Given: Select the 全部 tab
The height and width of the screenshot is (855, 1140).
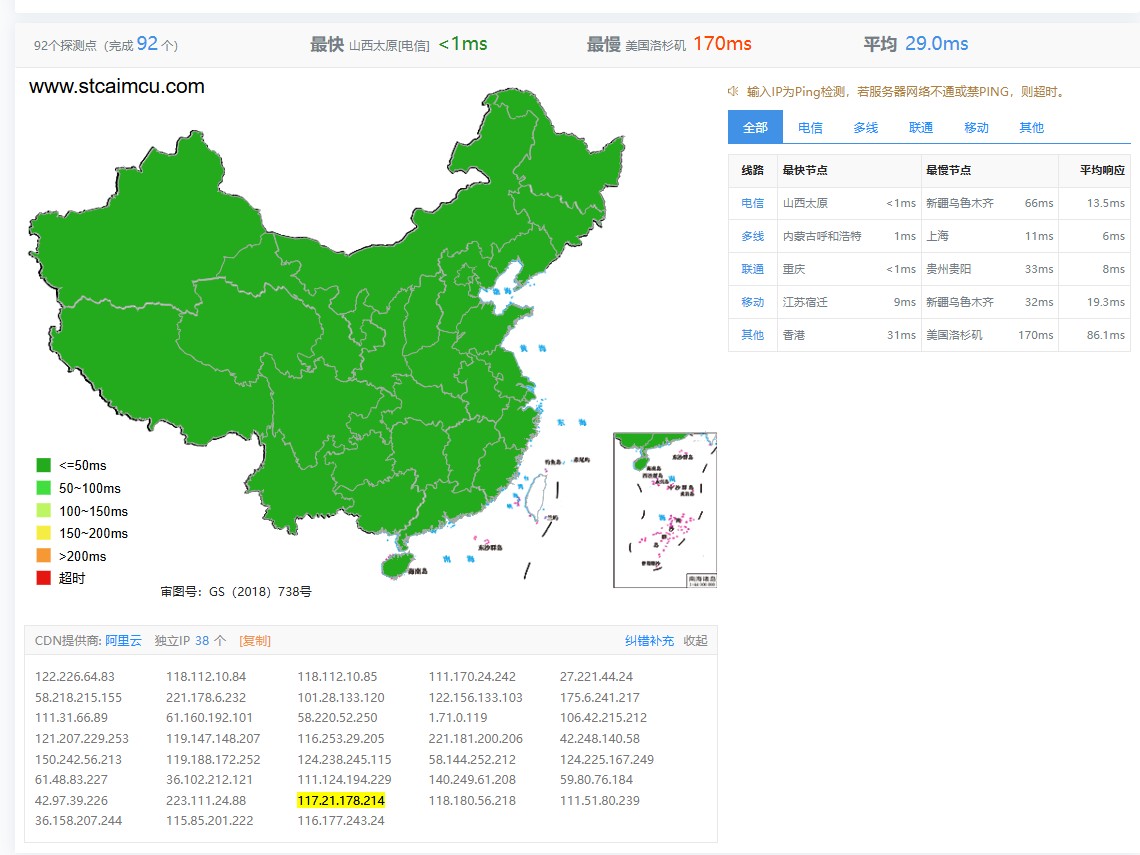Looking at the screenshot, I should [755, 127].
